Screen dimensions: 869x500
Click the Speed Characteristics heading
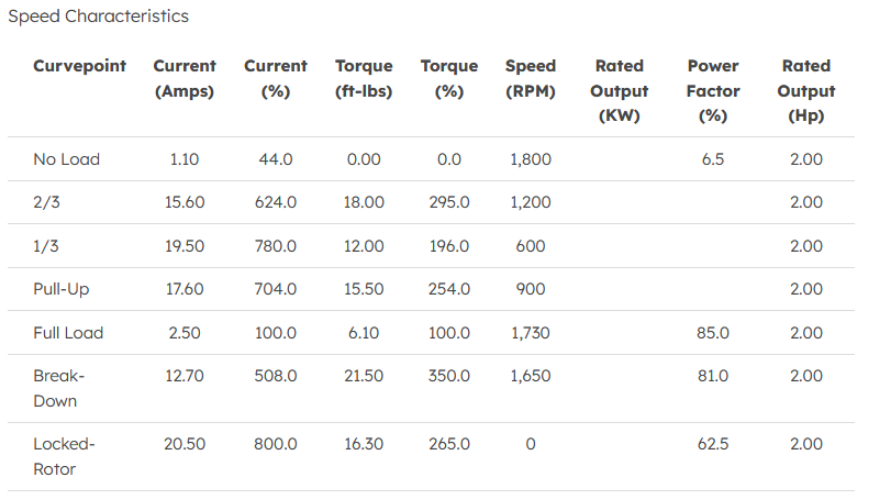(98, 17)
